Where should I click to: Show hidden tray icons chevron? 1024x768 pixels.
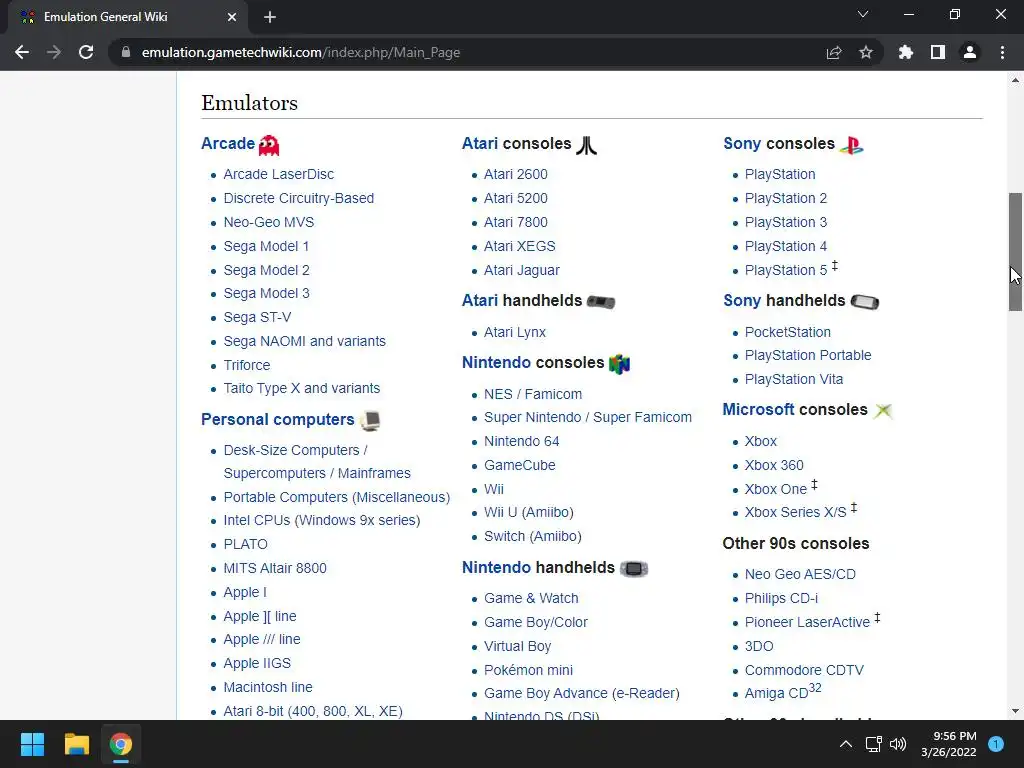pyautogui.click(x=846, y=744)
